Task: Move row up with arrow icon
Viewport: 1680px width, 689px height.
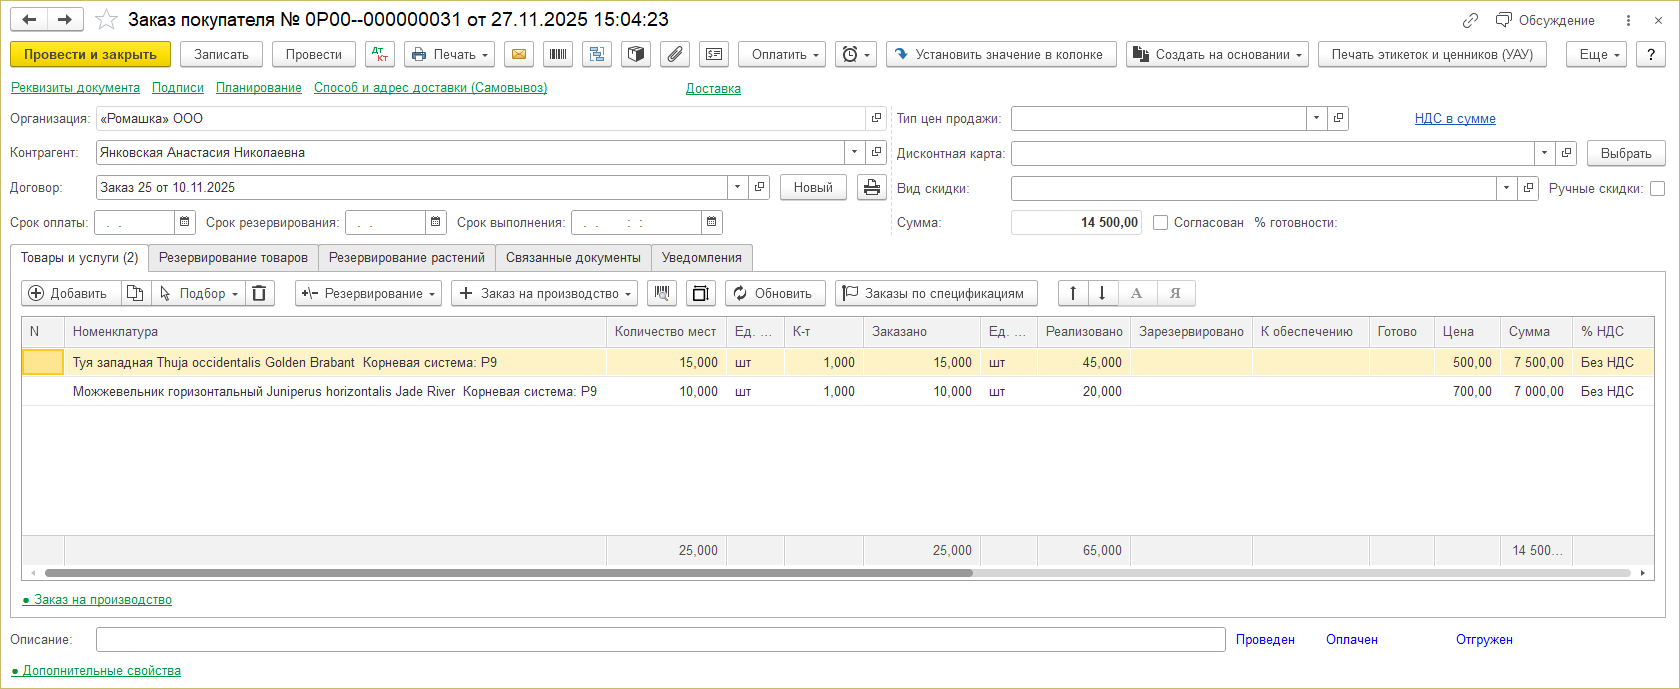Action: click(1073, 293)
